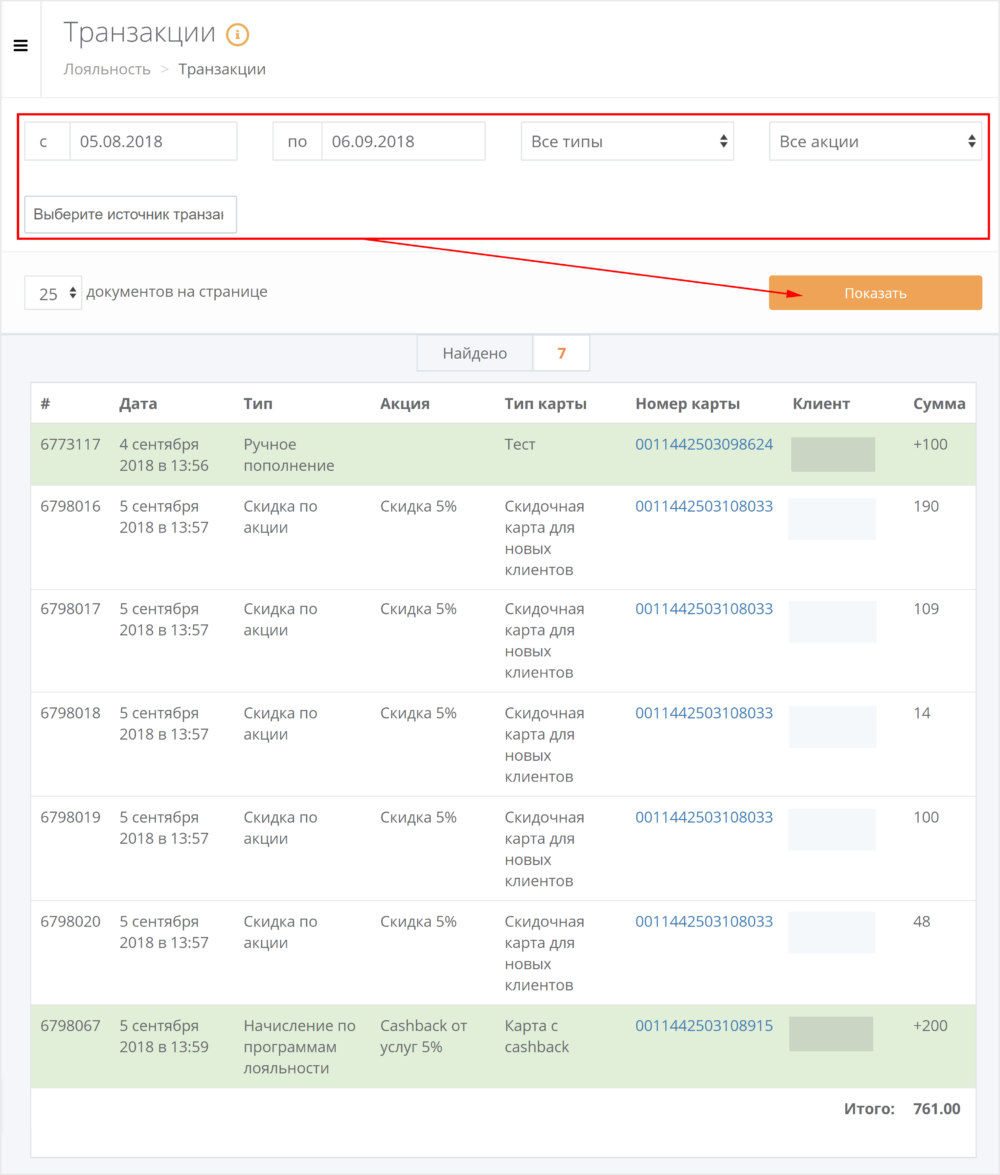Select transaction ID 6798019
1000x1175 pixels.
pos(70,818)
